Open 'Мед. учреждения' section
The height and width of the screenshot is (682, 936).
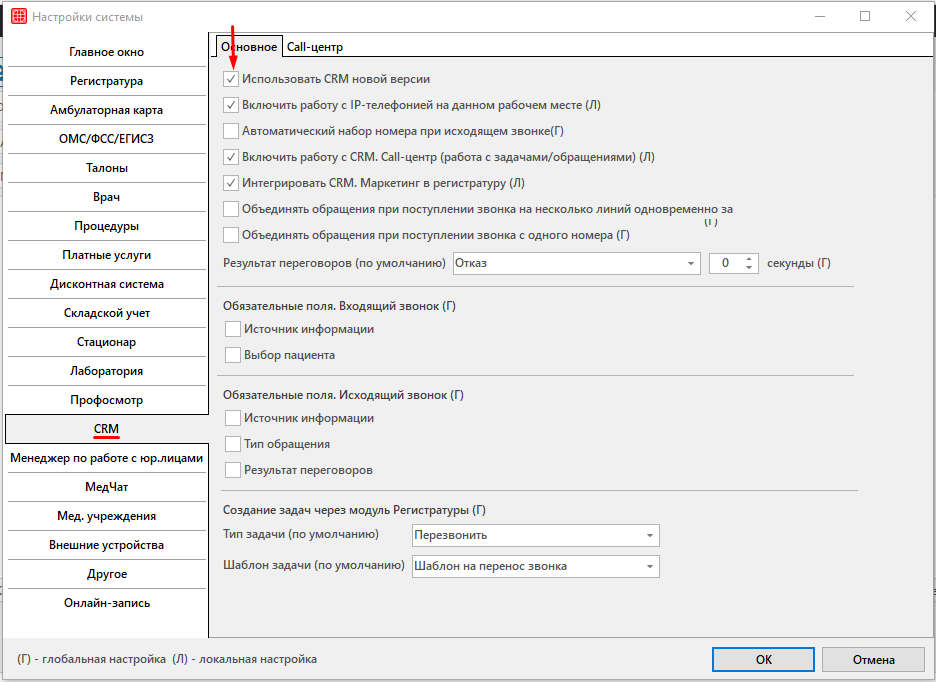[x=107, y=516]
